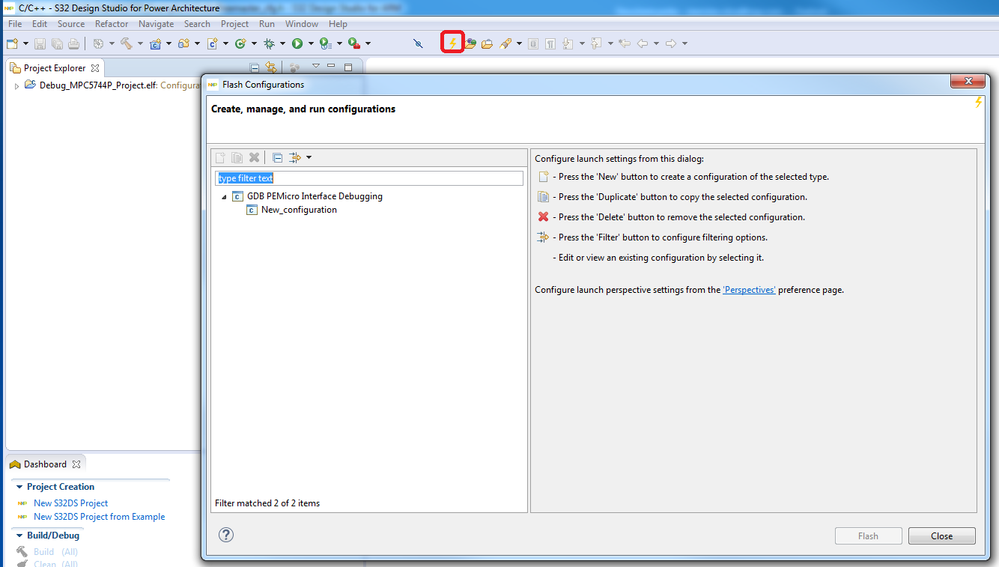Click the Close button in the dialog
The height and width of the screenshot is (567, 999).
point(942,536)
